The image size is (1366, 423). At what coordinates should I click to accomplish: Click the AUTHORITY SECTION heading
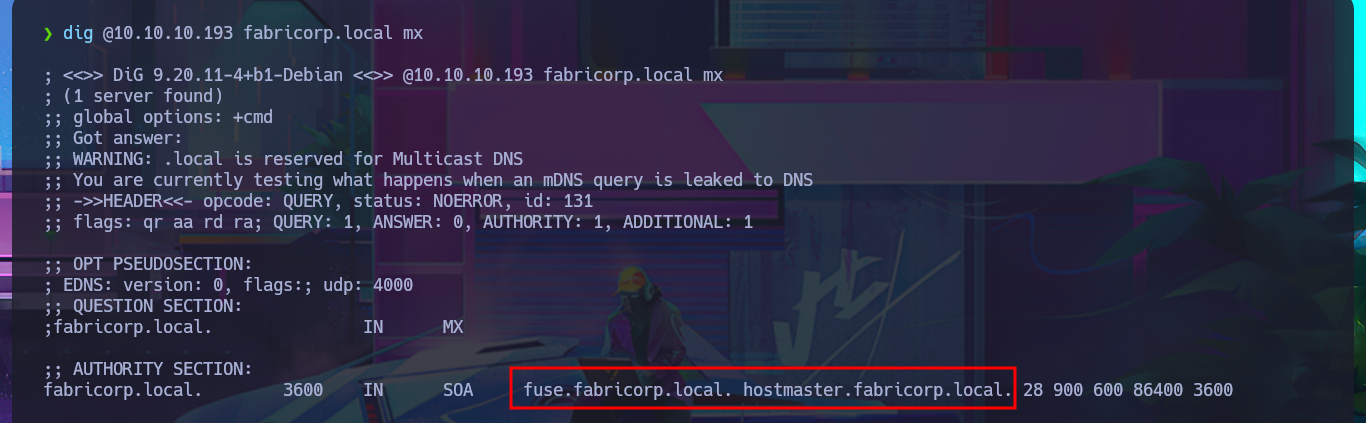[148, 369]
